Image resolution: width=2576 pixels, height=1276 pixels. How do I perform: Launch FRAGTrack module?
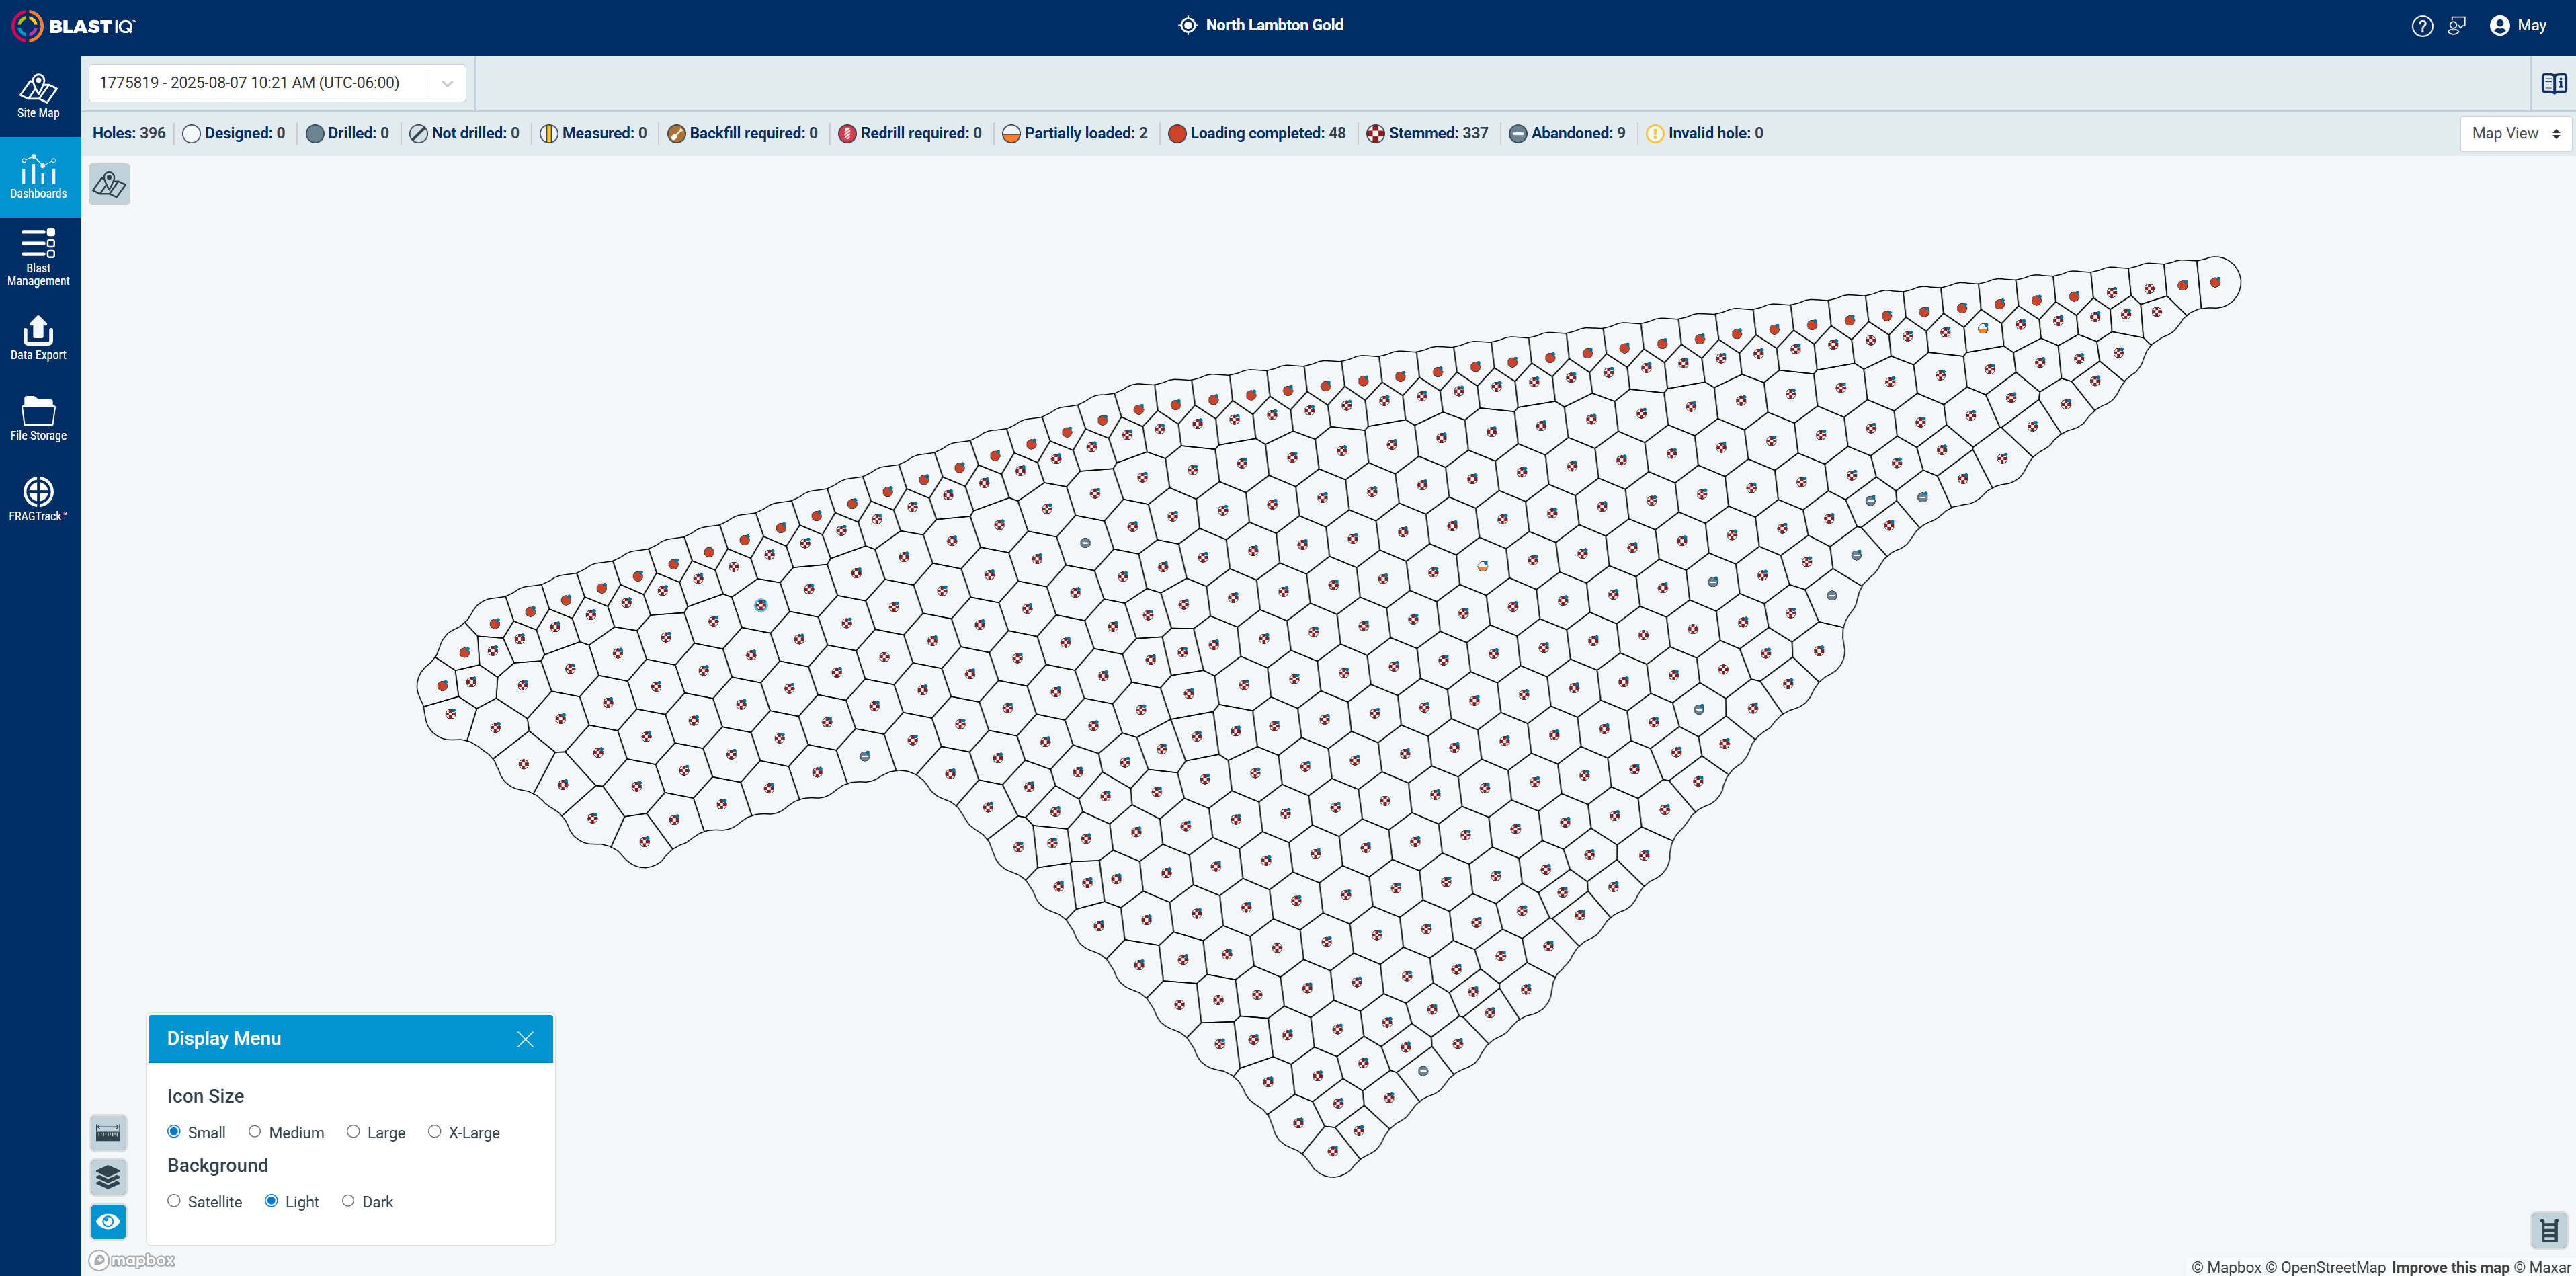38,498
